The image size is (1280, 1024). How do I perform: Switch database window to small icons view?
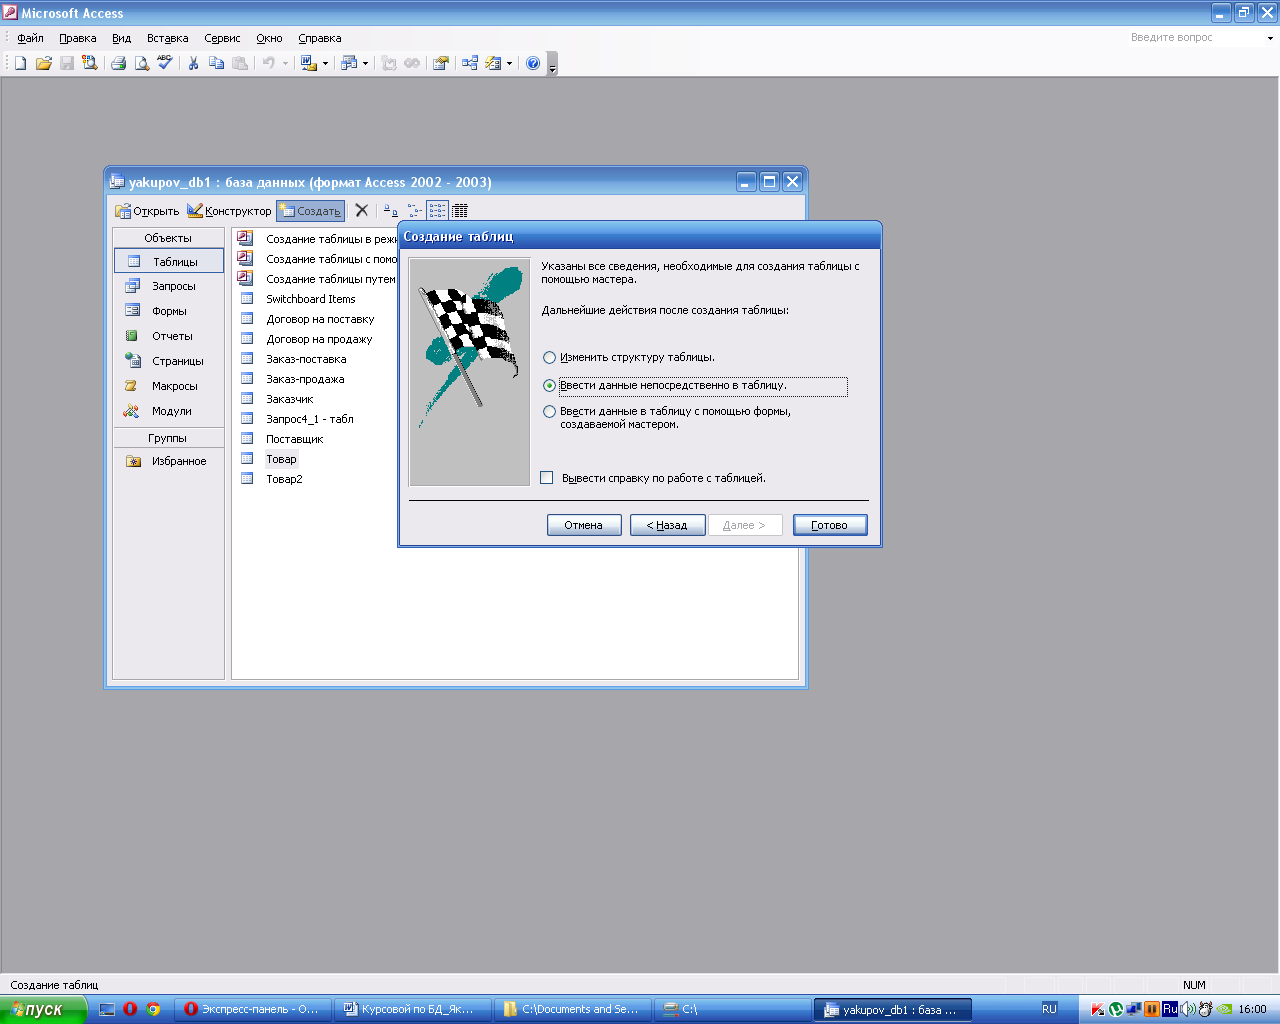point(414,210)
